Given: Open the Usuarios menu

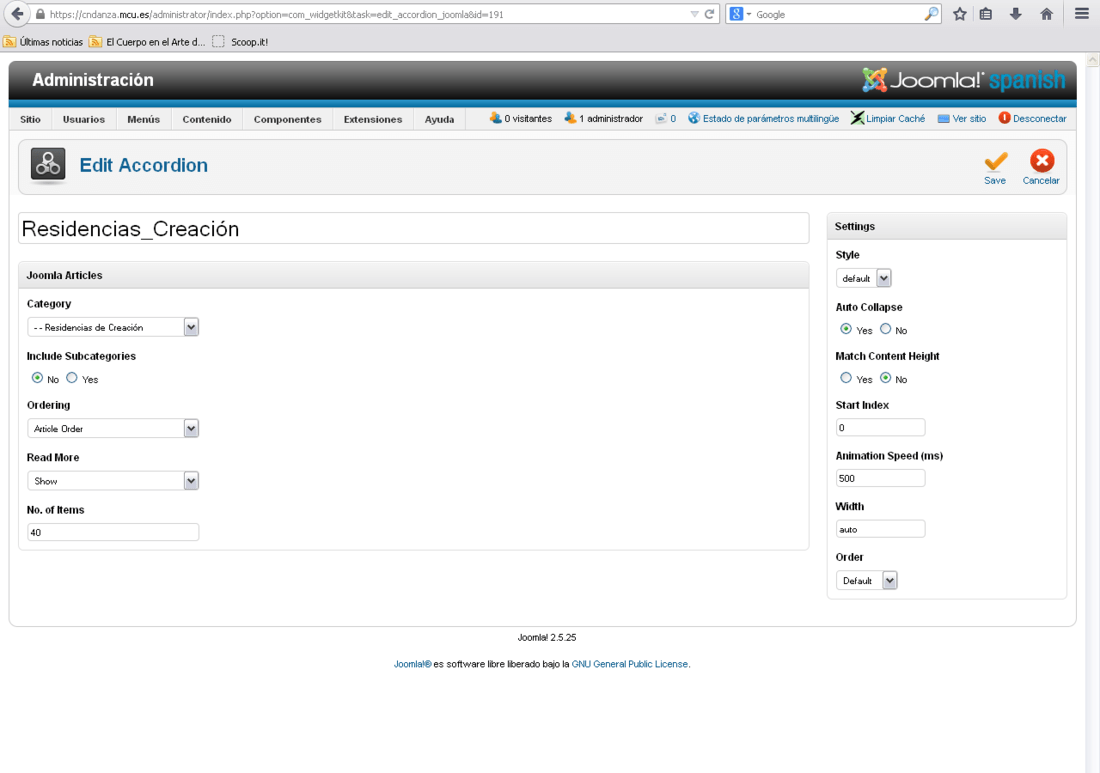Looking at the screenshot, I should (x=83, y=119).
